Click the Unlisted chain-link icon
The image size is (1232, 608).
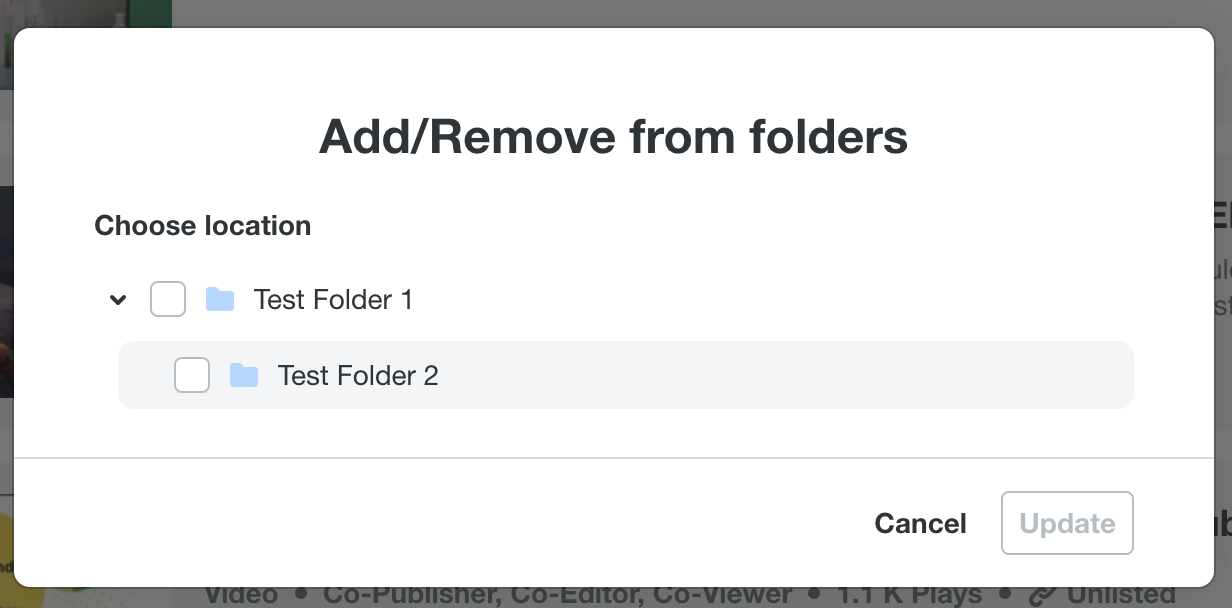click(1042, 596)
